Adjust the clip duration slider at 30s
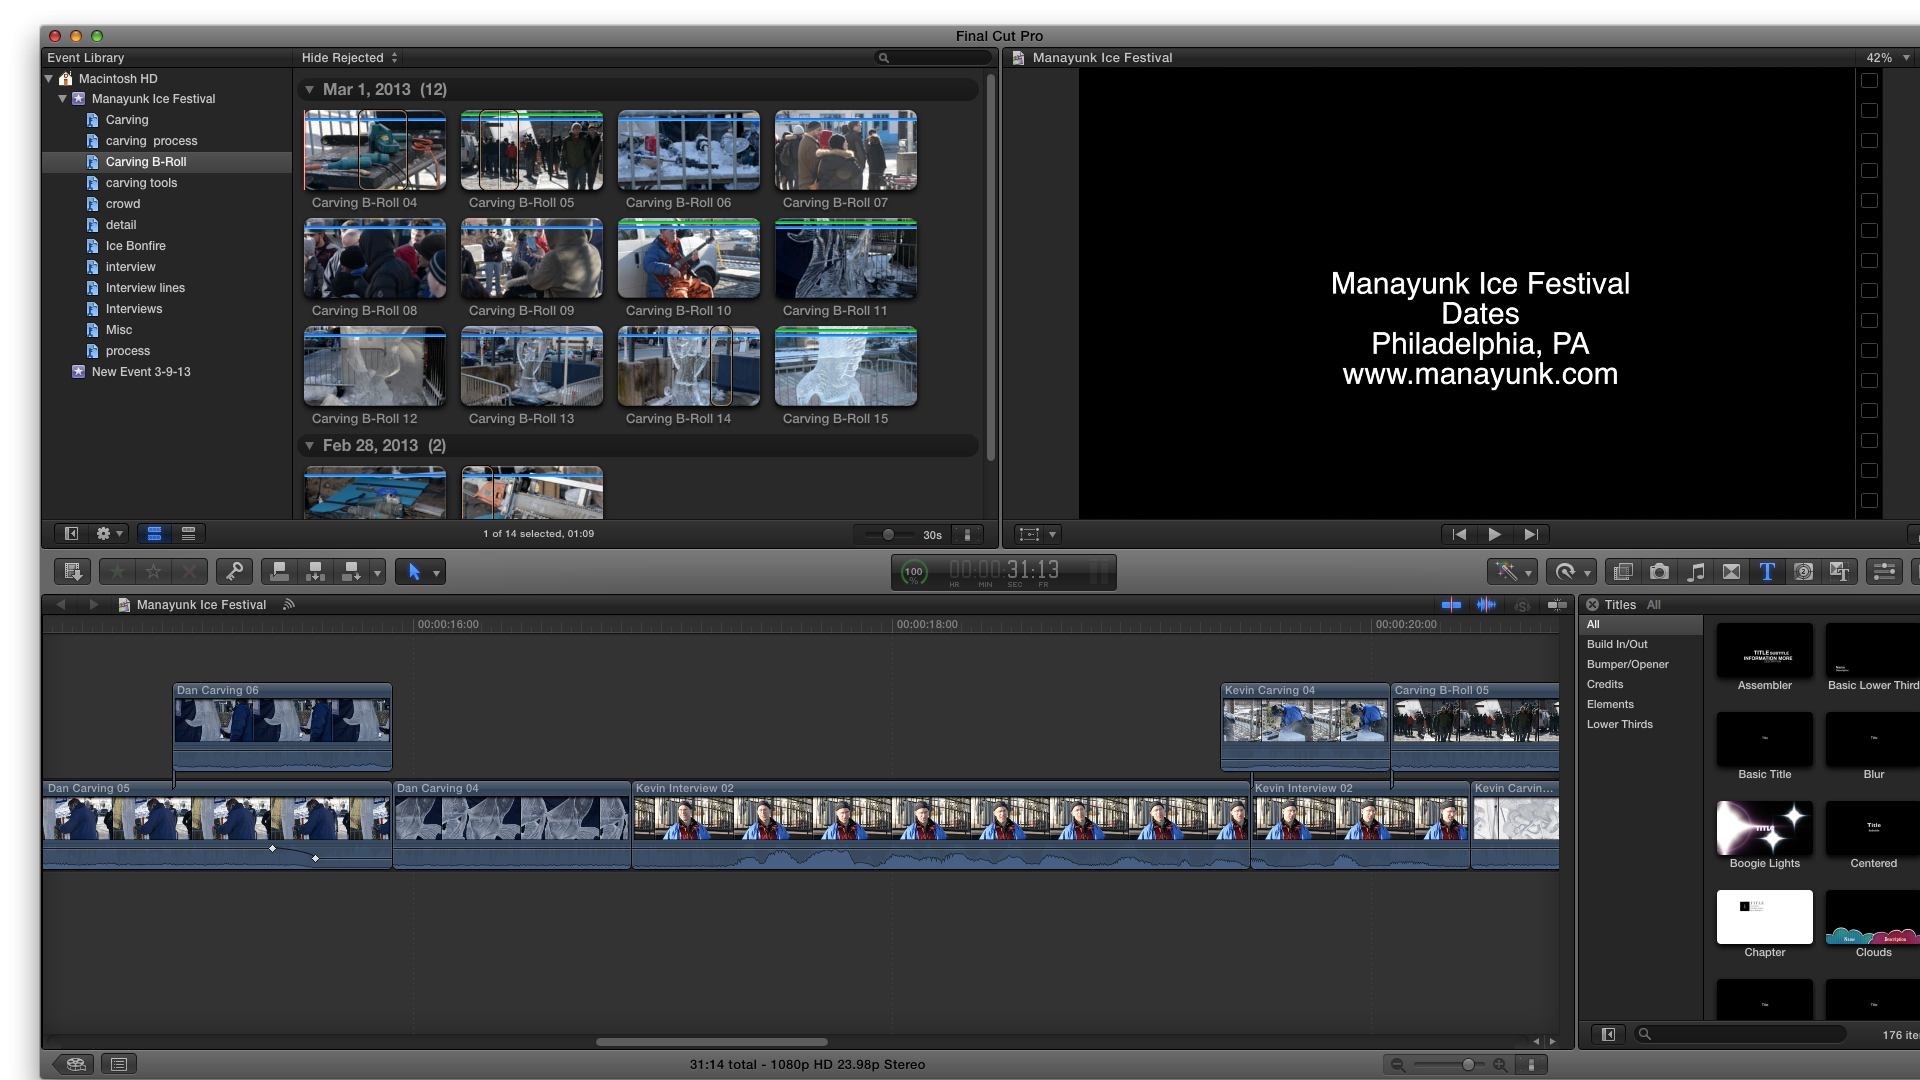This screenshot has width=1920, height=1080. tap(888, 535)
